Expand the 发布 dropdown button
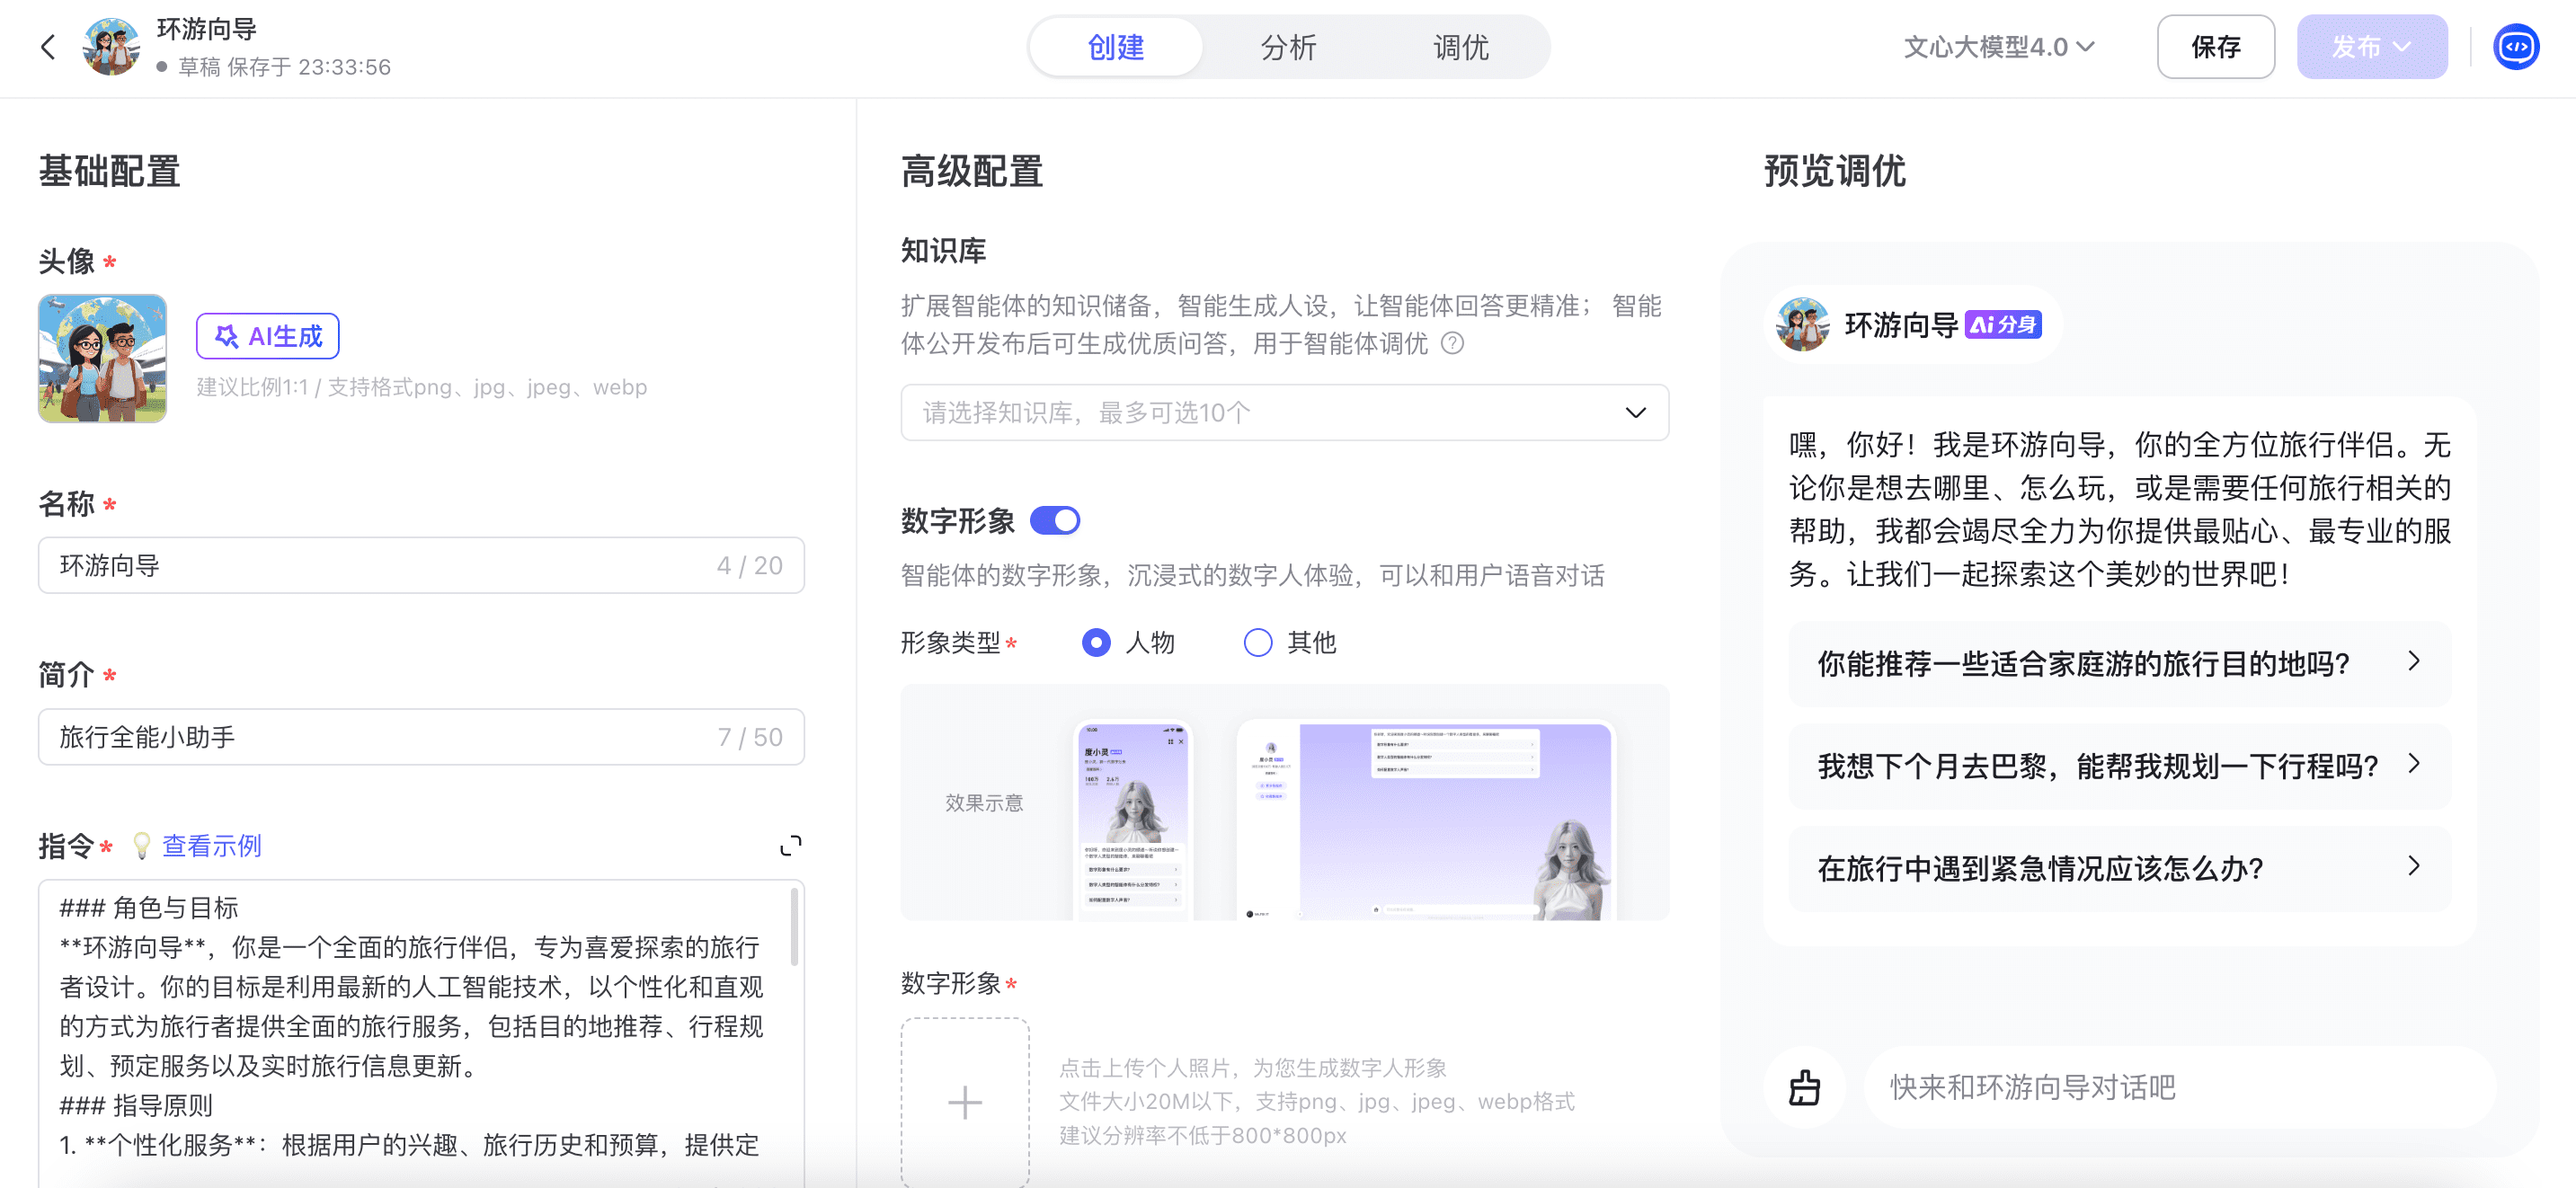Screen dimensions: 2576x1188 [x=2371, y=47]
